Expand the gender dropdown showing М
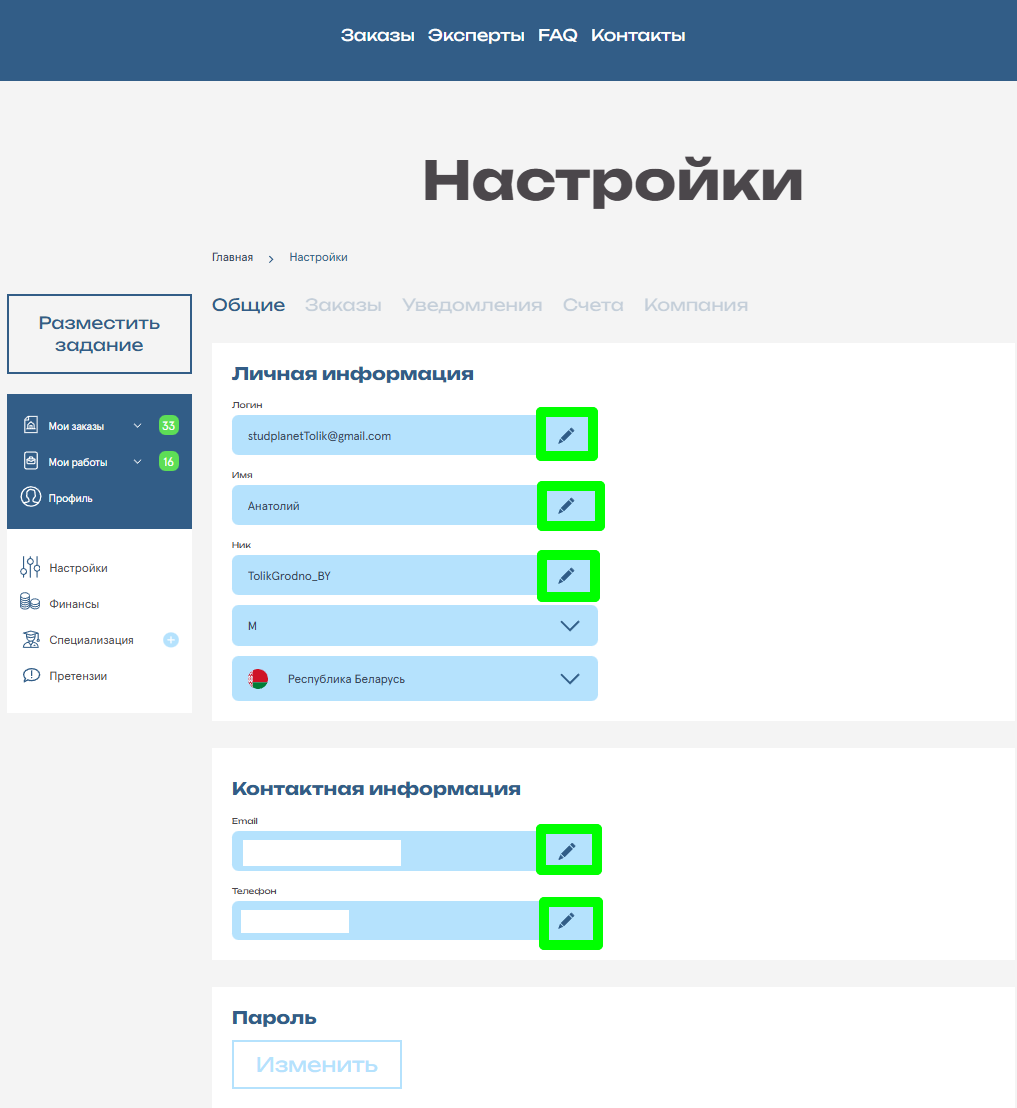Screen dimensions: 1017x1108 [414, 626]
